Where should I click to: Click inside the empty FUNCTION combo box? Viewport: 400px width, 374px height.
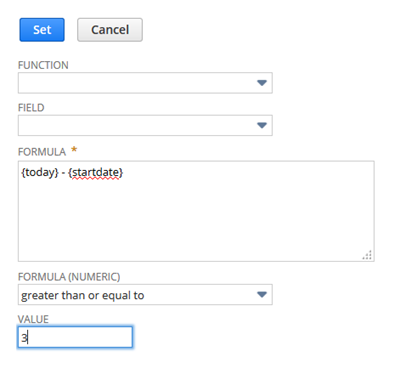pos(145,83)
